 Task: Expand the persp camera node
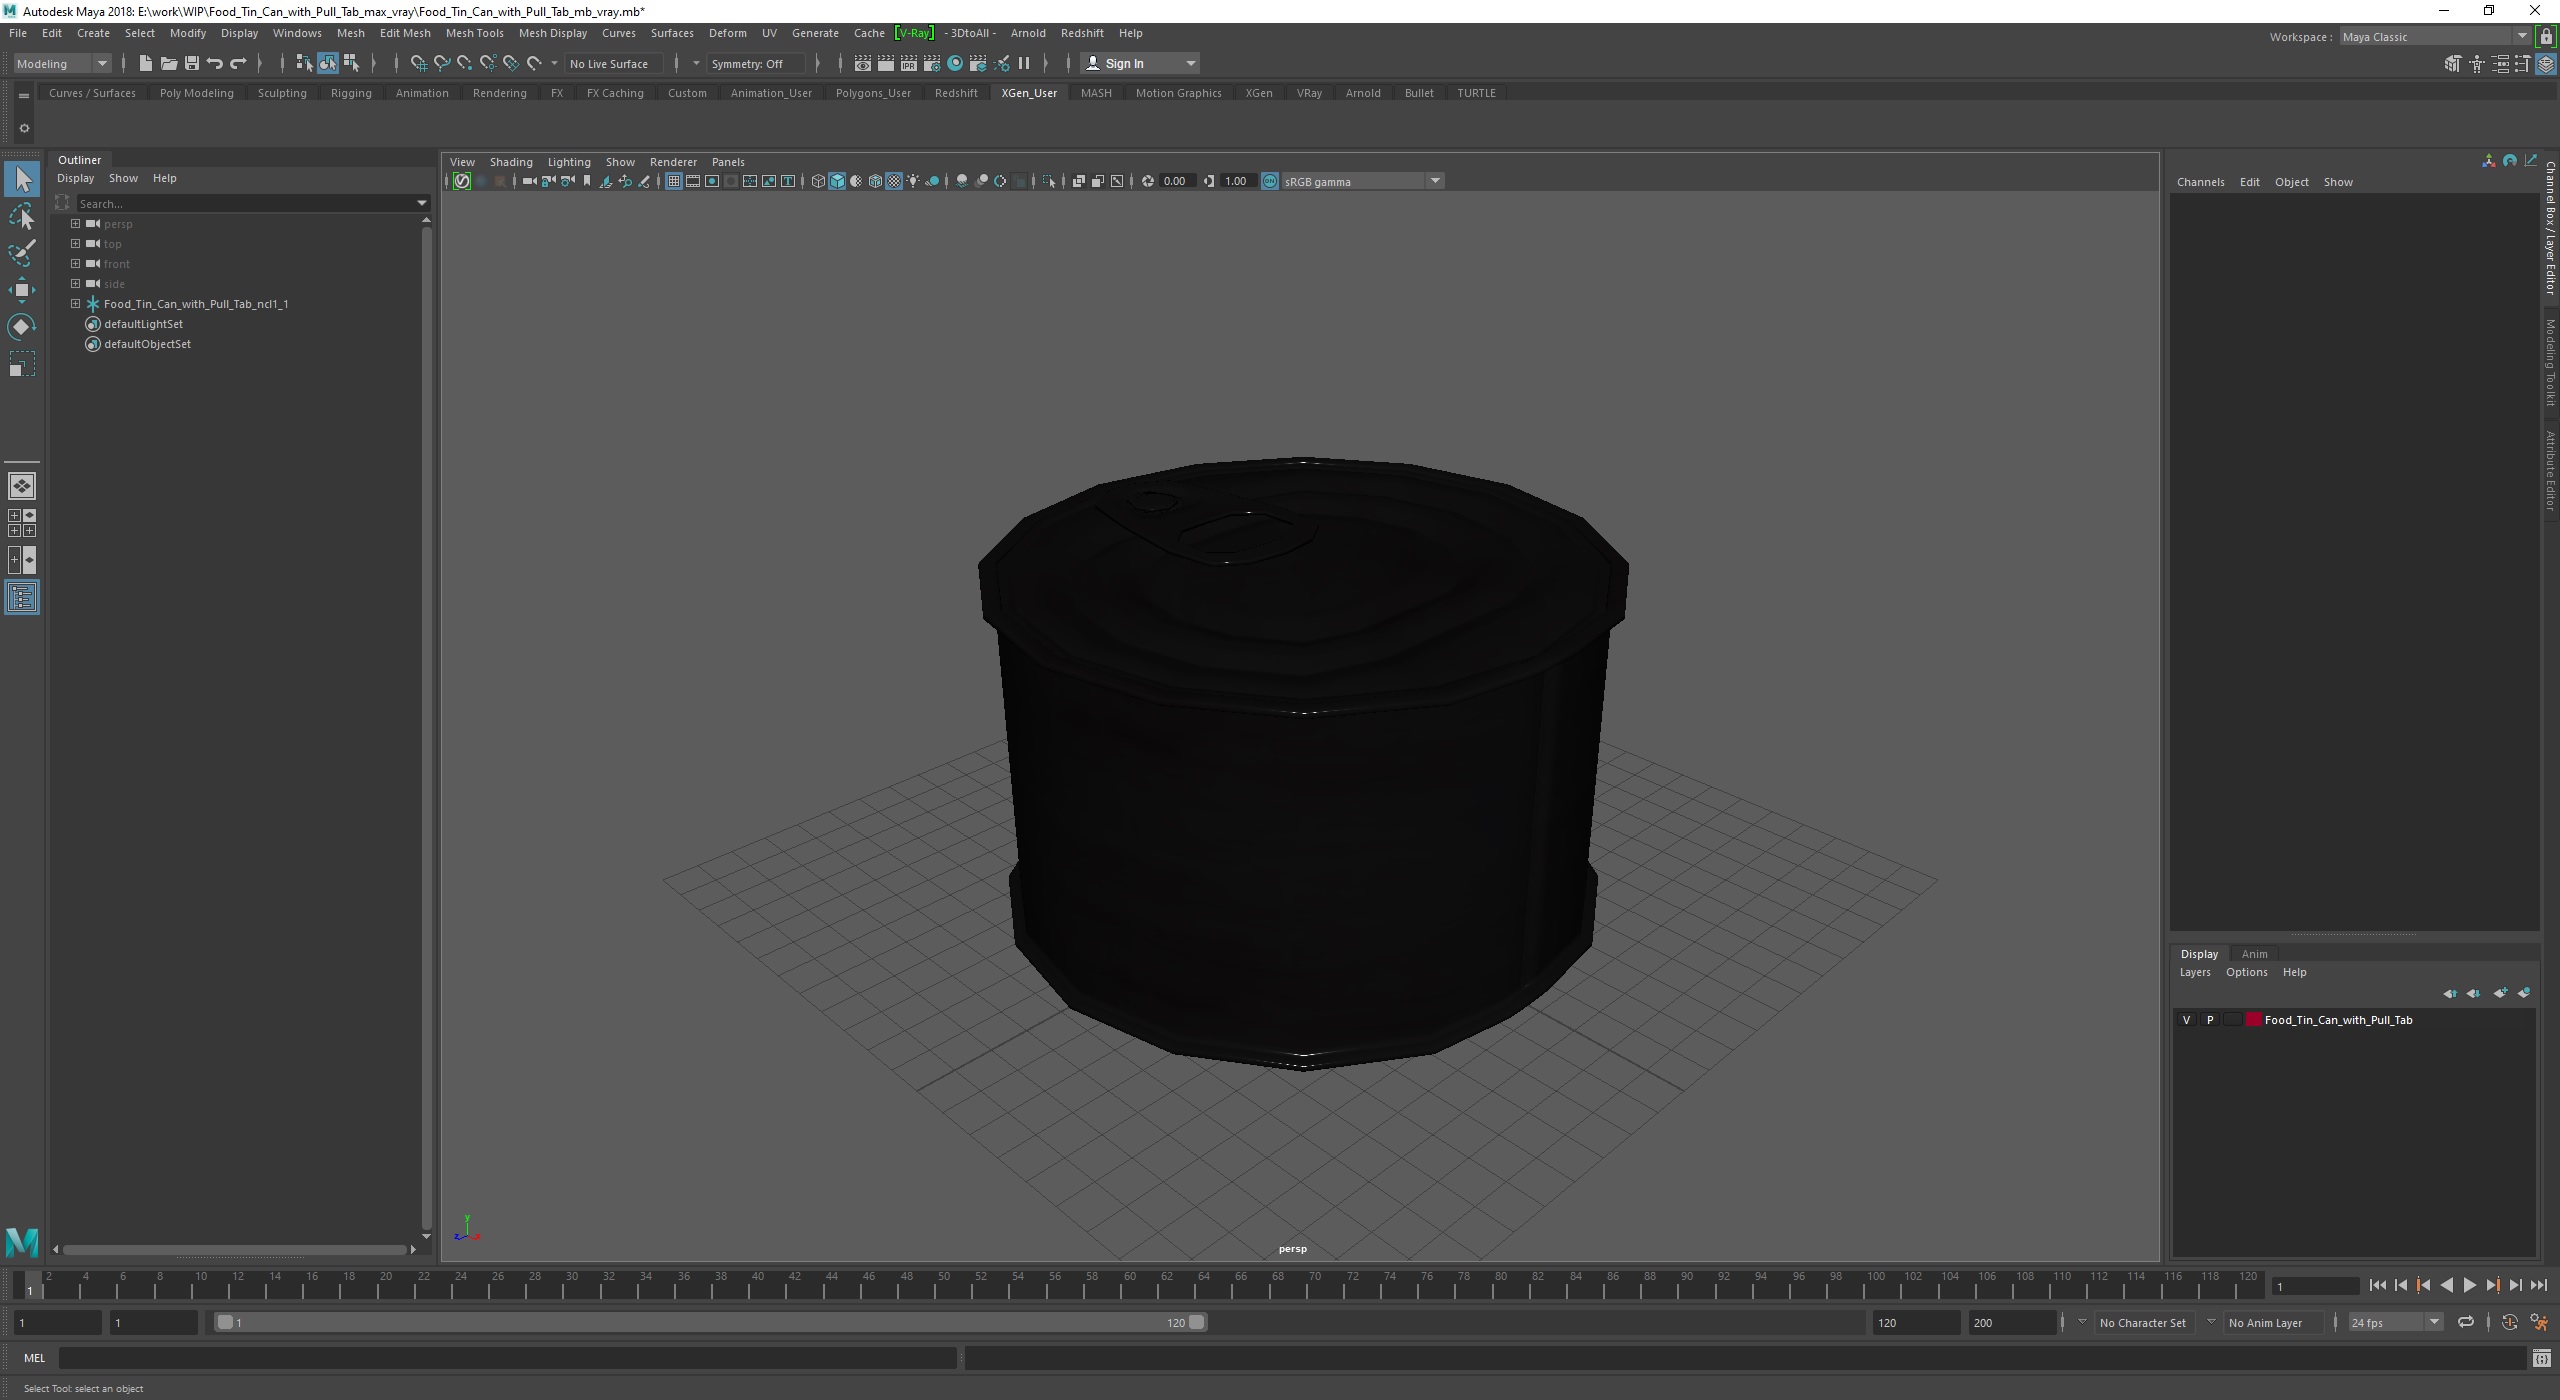click(75, 223)
